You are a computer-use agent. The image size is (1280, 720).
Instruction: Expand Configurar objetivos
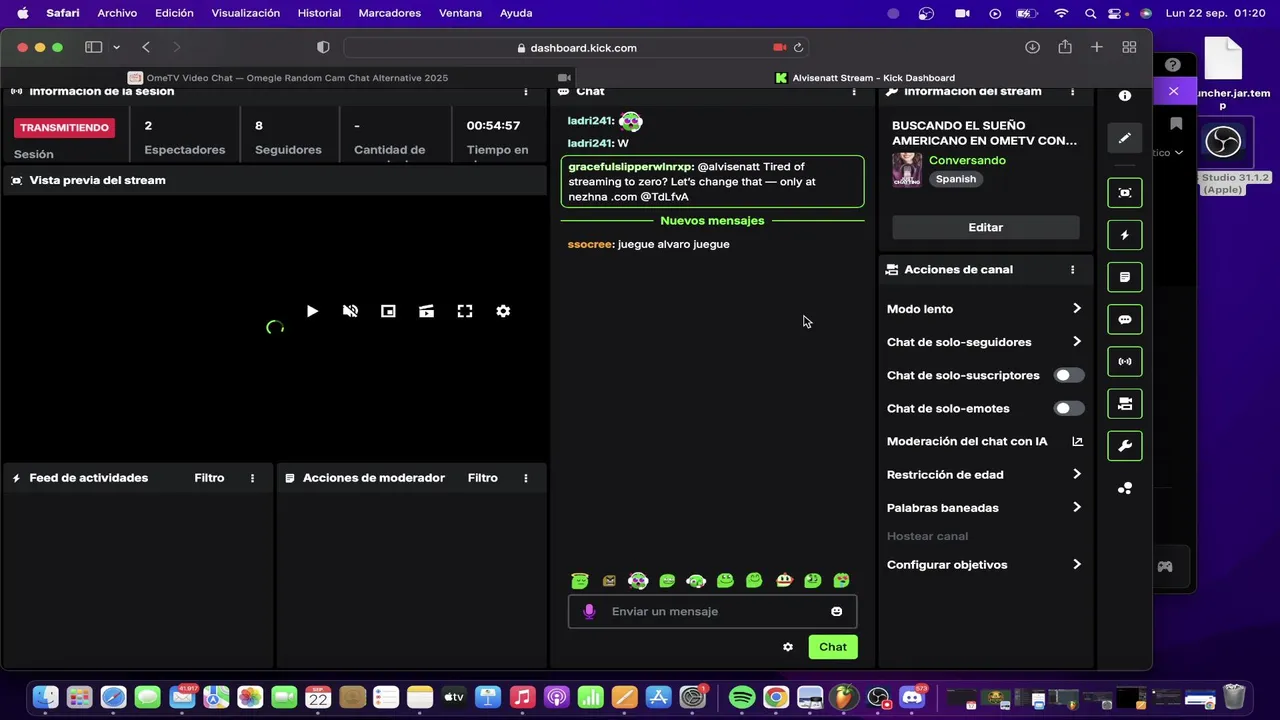click(985, 564)
